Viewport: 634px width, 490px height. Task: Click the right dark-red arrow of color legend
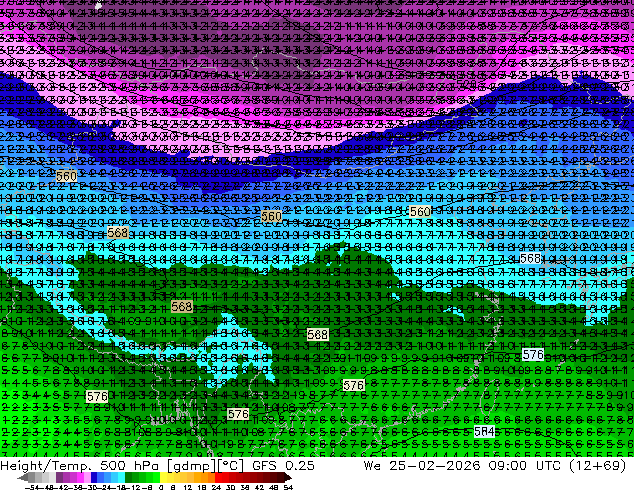click(287, 478)
